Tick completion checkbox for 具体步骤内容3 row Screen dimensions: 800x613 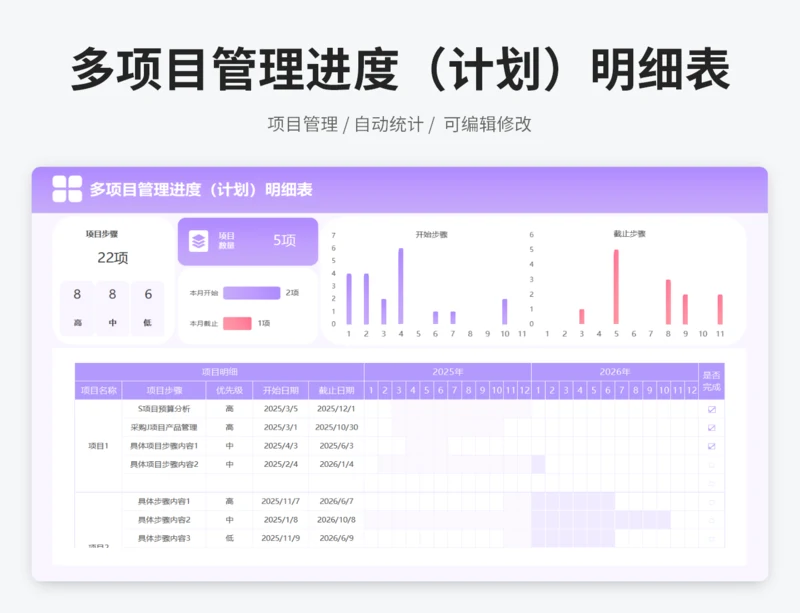click(712, 539)
